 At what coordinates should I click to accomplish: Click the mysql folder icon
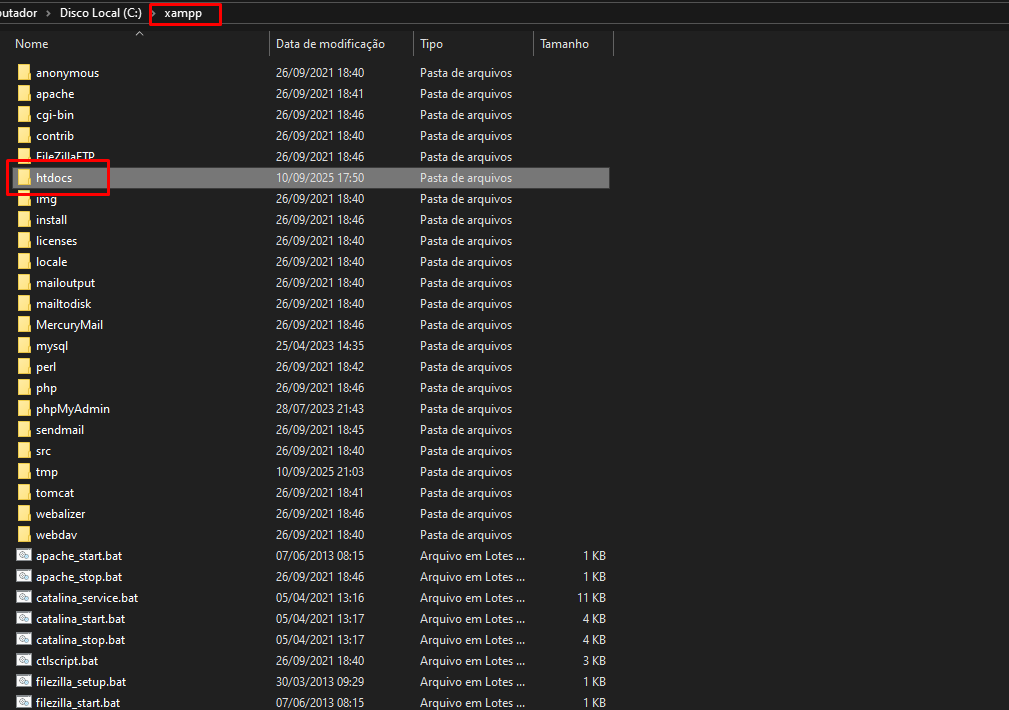point(25,346)
